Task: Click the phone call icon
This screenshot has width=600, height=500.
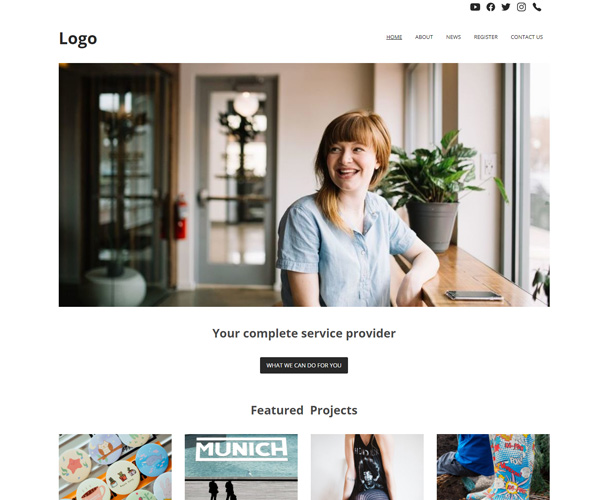Action: point(537,7)
